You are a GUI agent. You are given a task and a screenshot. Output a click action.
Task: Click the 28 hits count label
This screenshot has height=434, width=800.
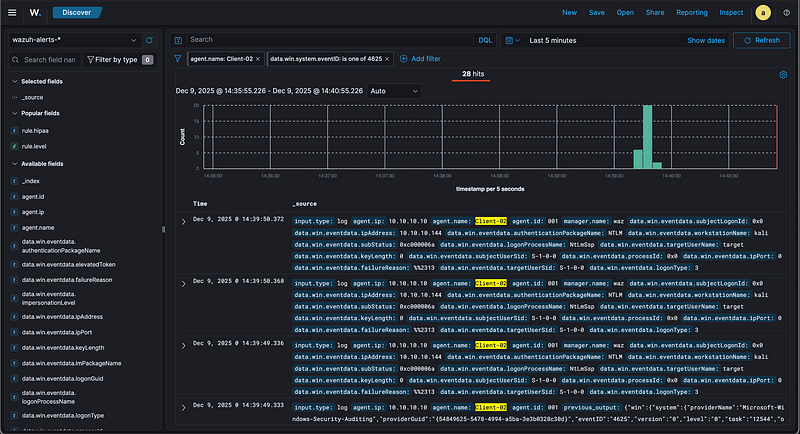[473, 74]
